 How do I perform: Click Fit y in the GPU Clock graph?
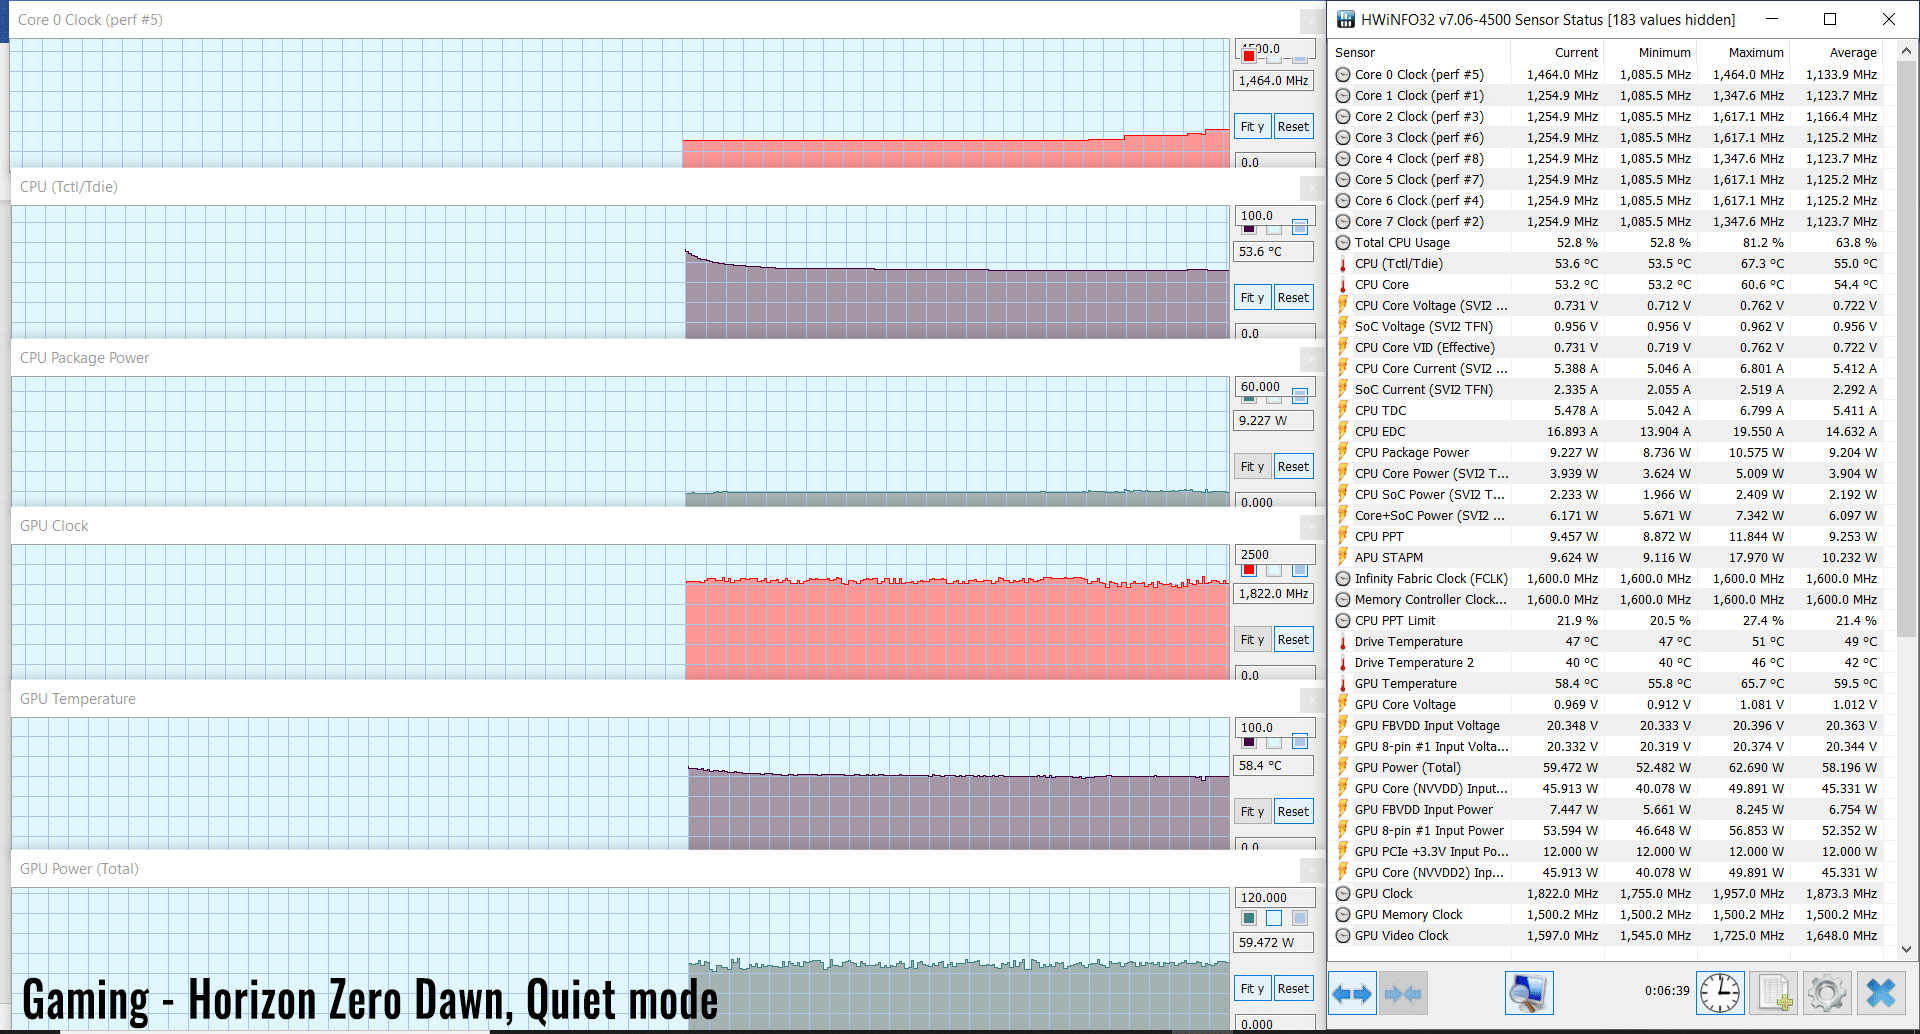[x=1253, y=640]
